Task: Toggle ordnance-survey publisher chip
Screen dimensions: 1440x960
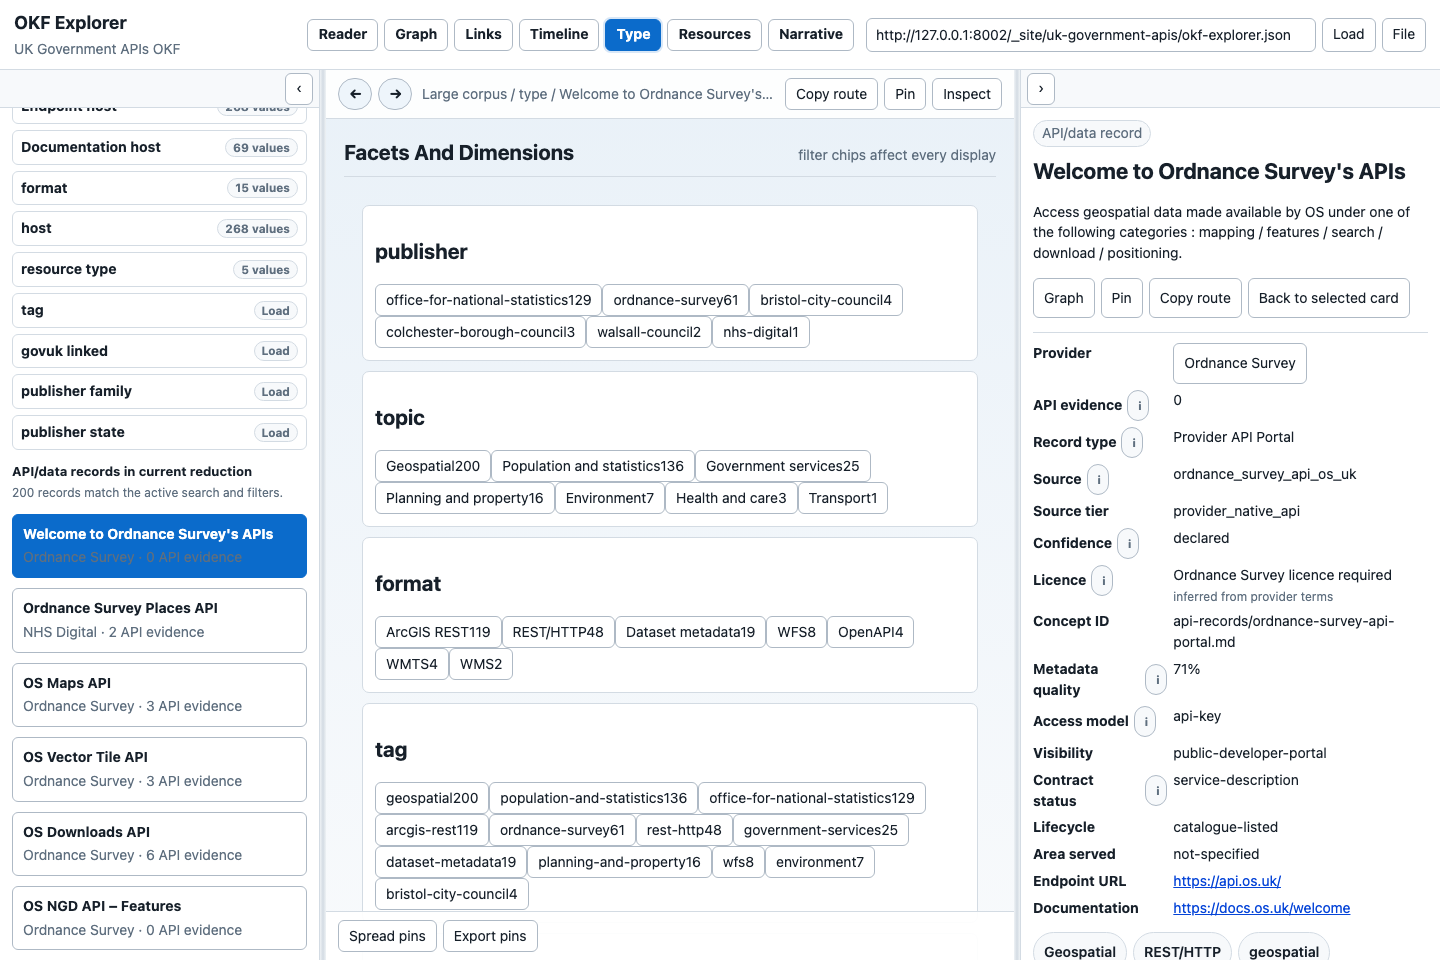Action: (675, 300)
